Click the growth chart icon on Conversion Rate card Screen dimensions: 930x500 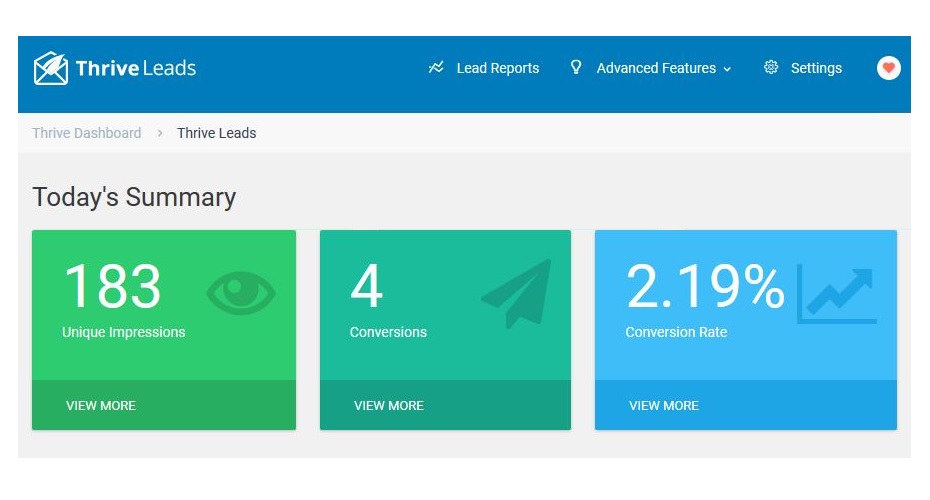[836, 294]
